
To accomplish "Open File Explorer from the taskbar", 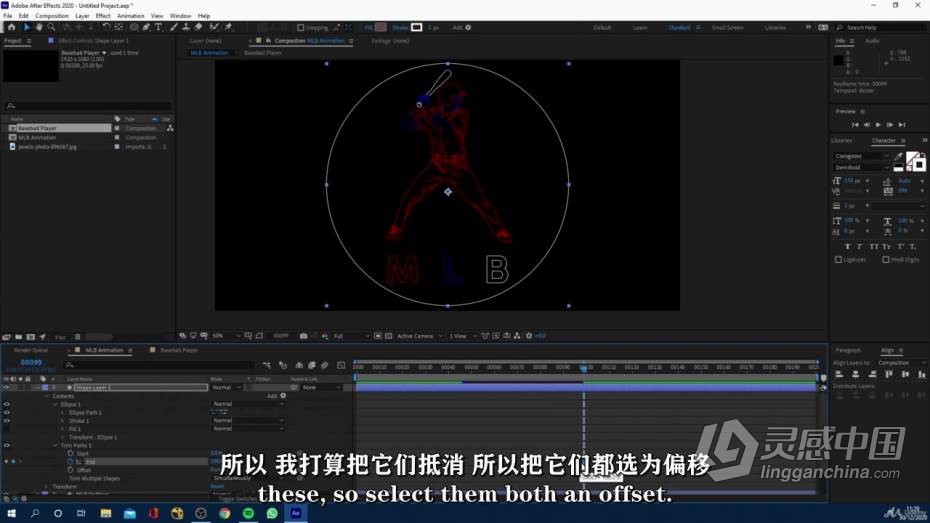I will [x=106, y=513].
